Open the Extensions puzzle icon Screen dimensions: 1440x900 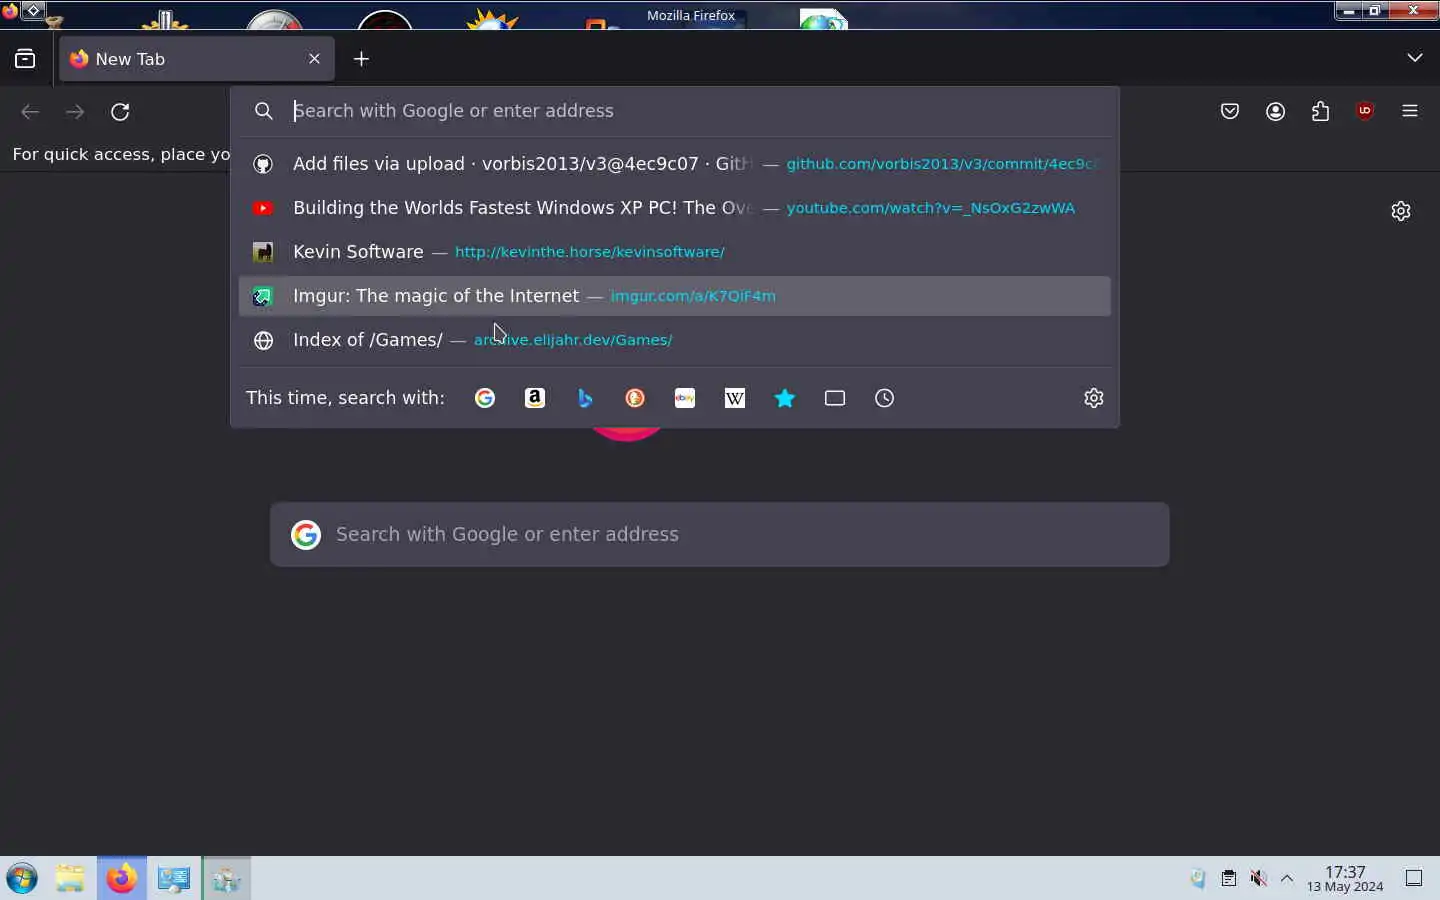coord(1320,112)
